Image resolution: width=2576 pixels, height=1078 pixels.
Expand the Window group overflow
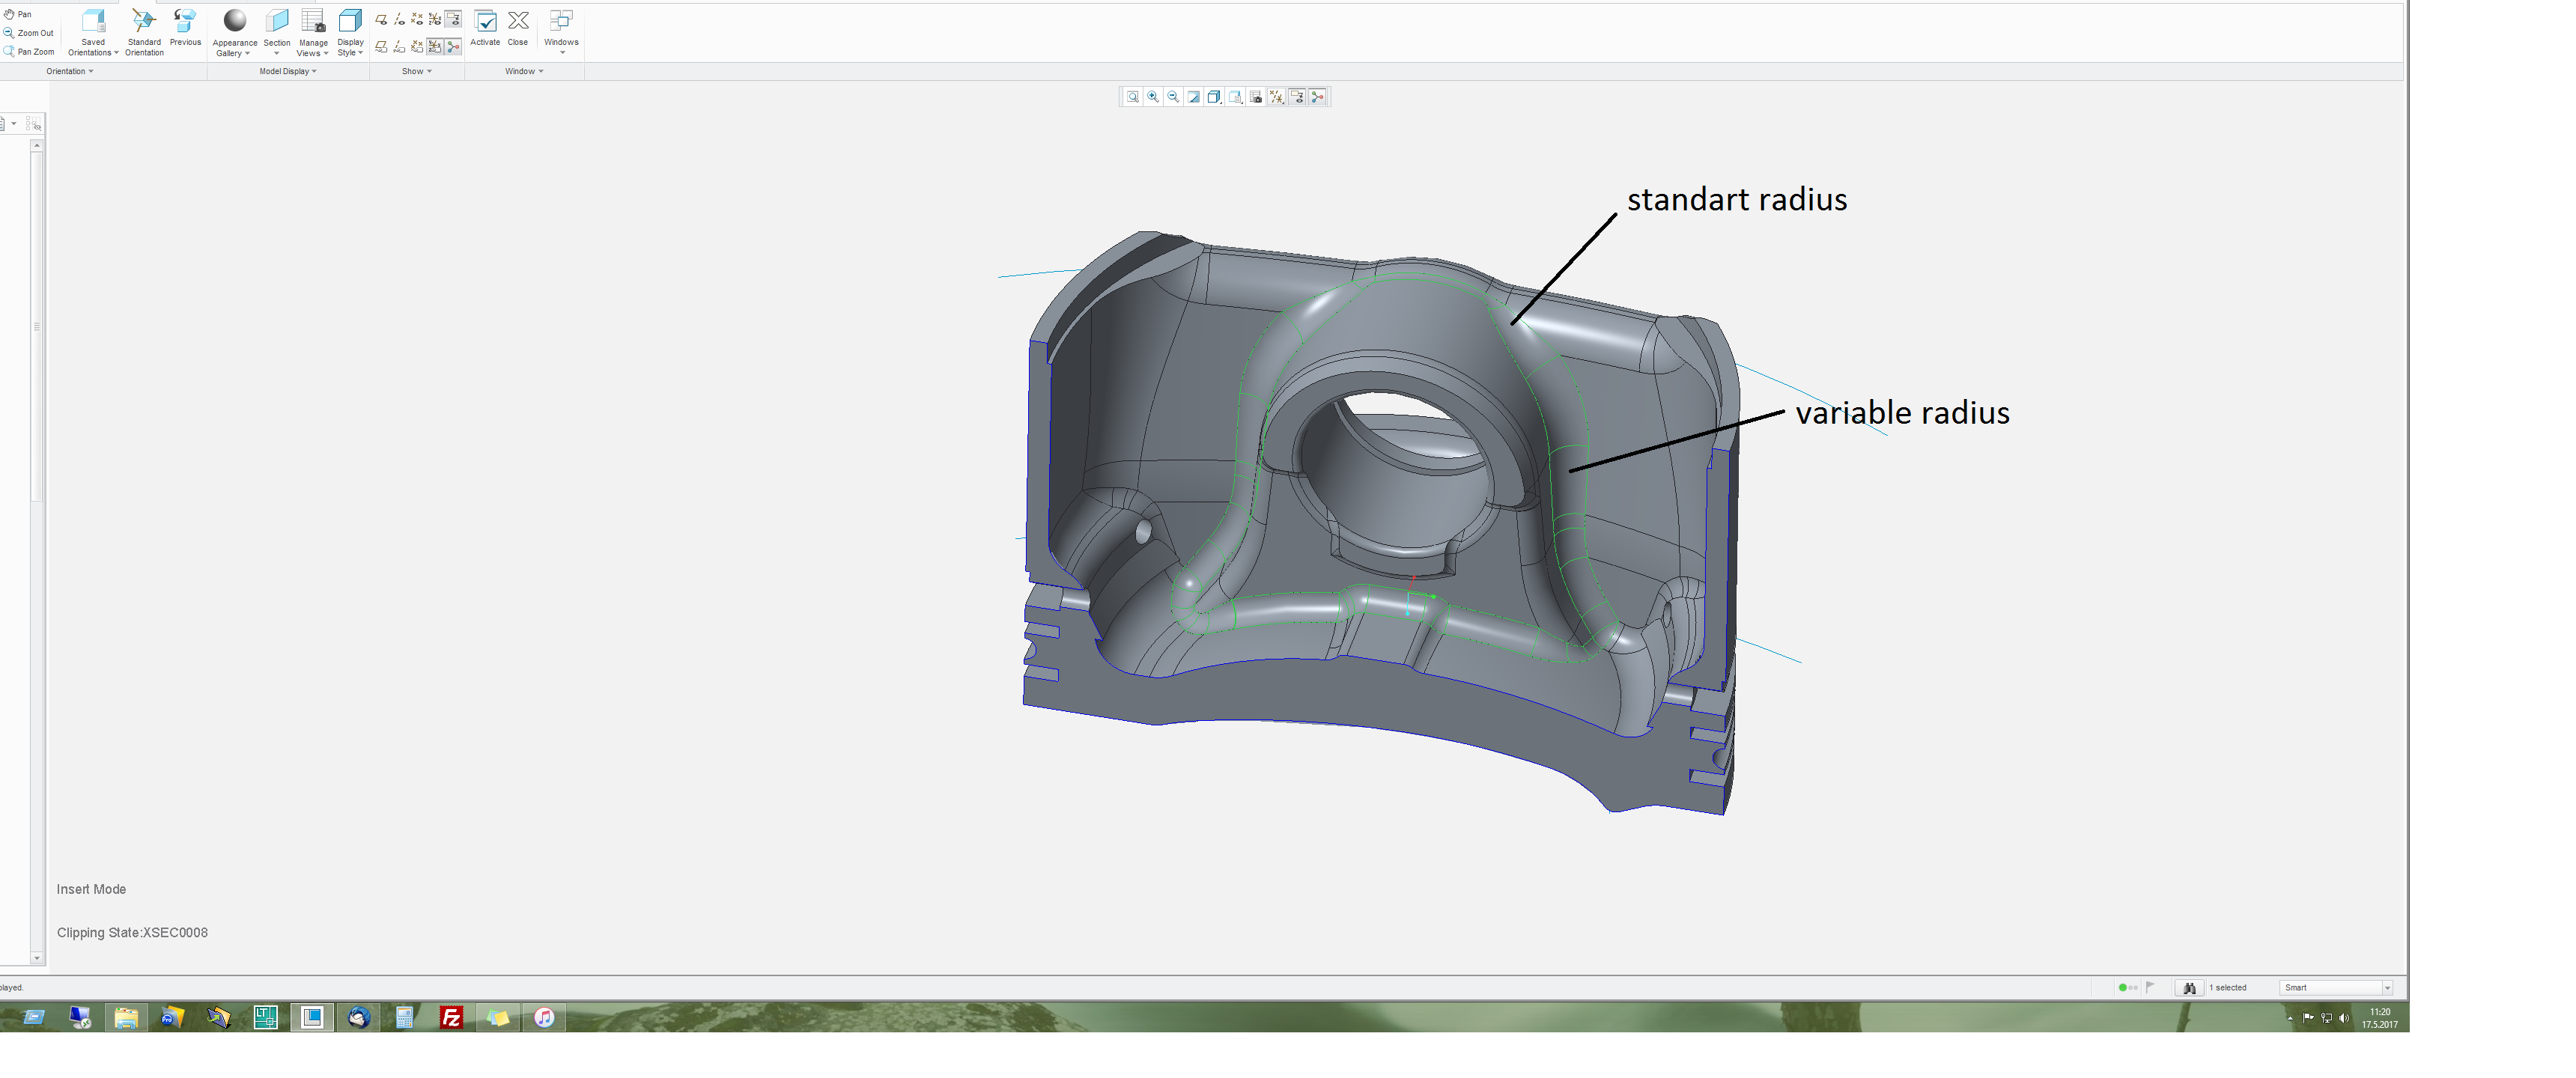point(524,72)
